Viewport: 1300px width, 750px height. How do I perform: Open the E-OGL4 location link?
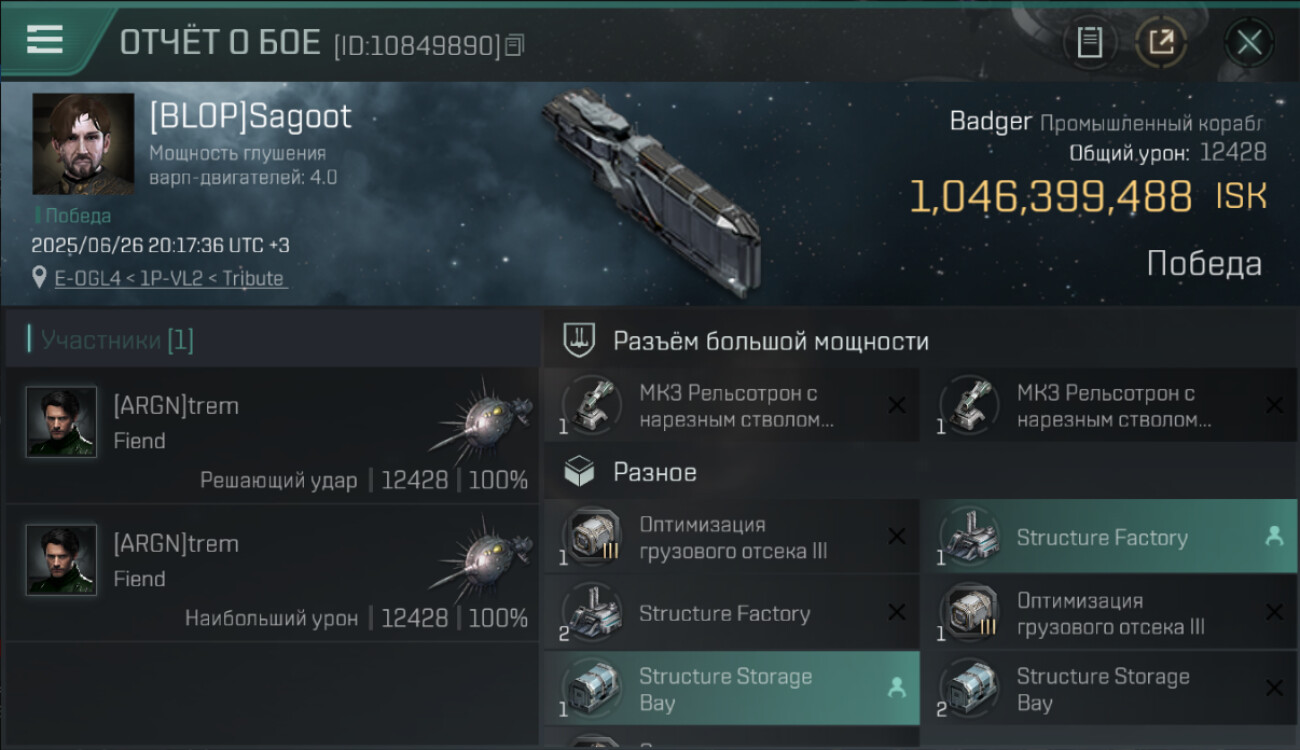point(84,279)
